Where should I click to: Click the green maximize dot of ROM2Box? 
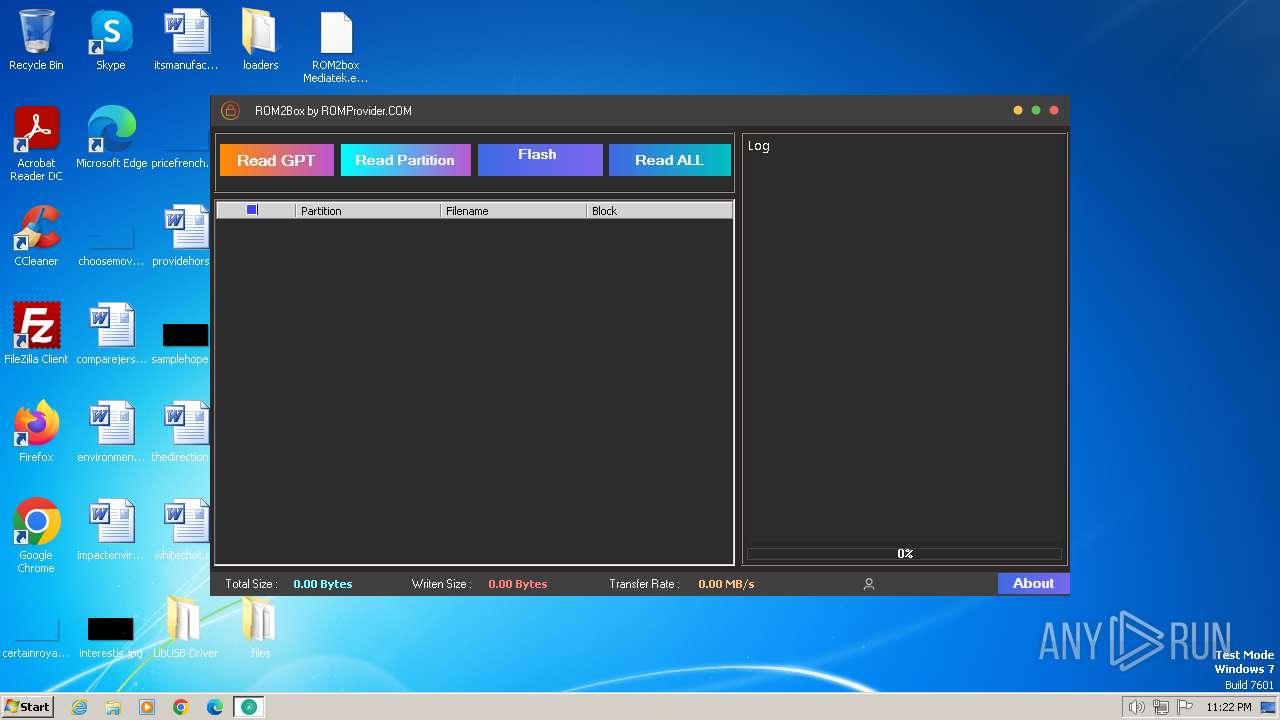pos(1036,110)
